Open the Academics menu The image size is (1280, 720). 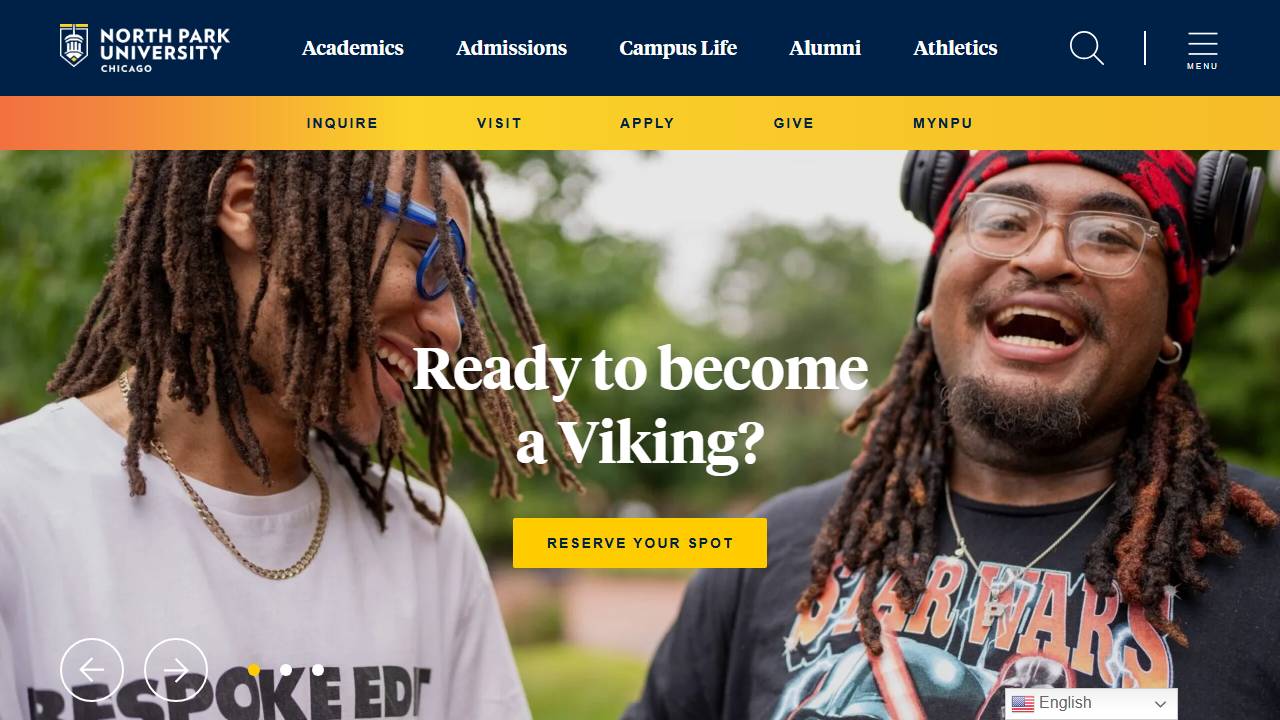pos(353,48)
